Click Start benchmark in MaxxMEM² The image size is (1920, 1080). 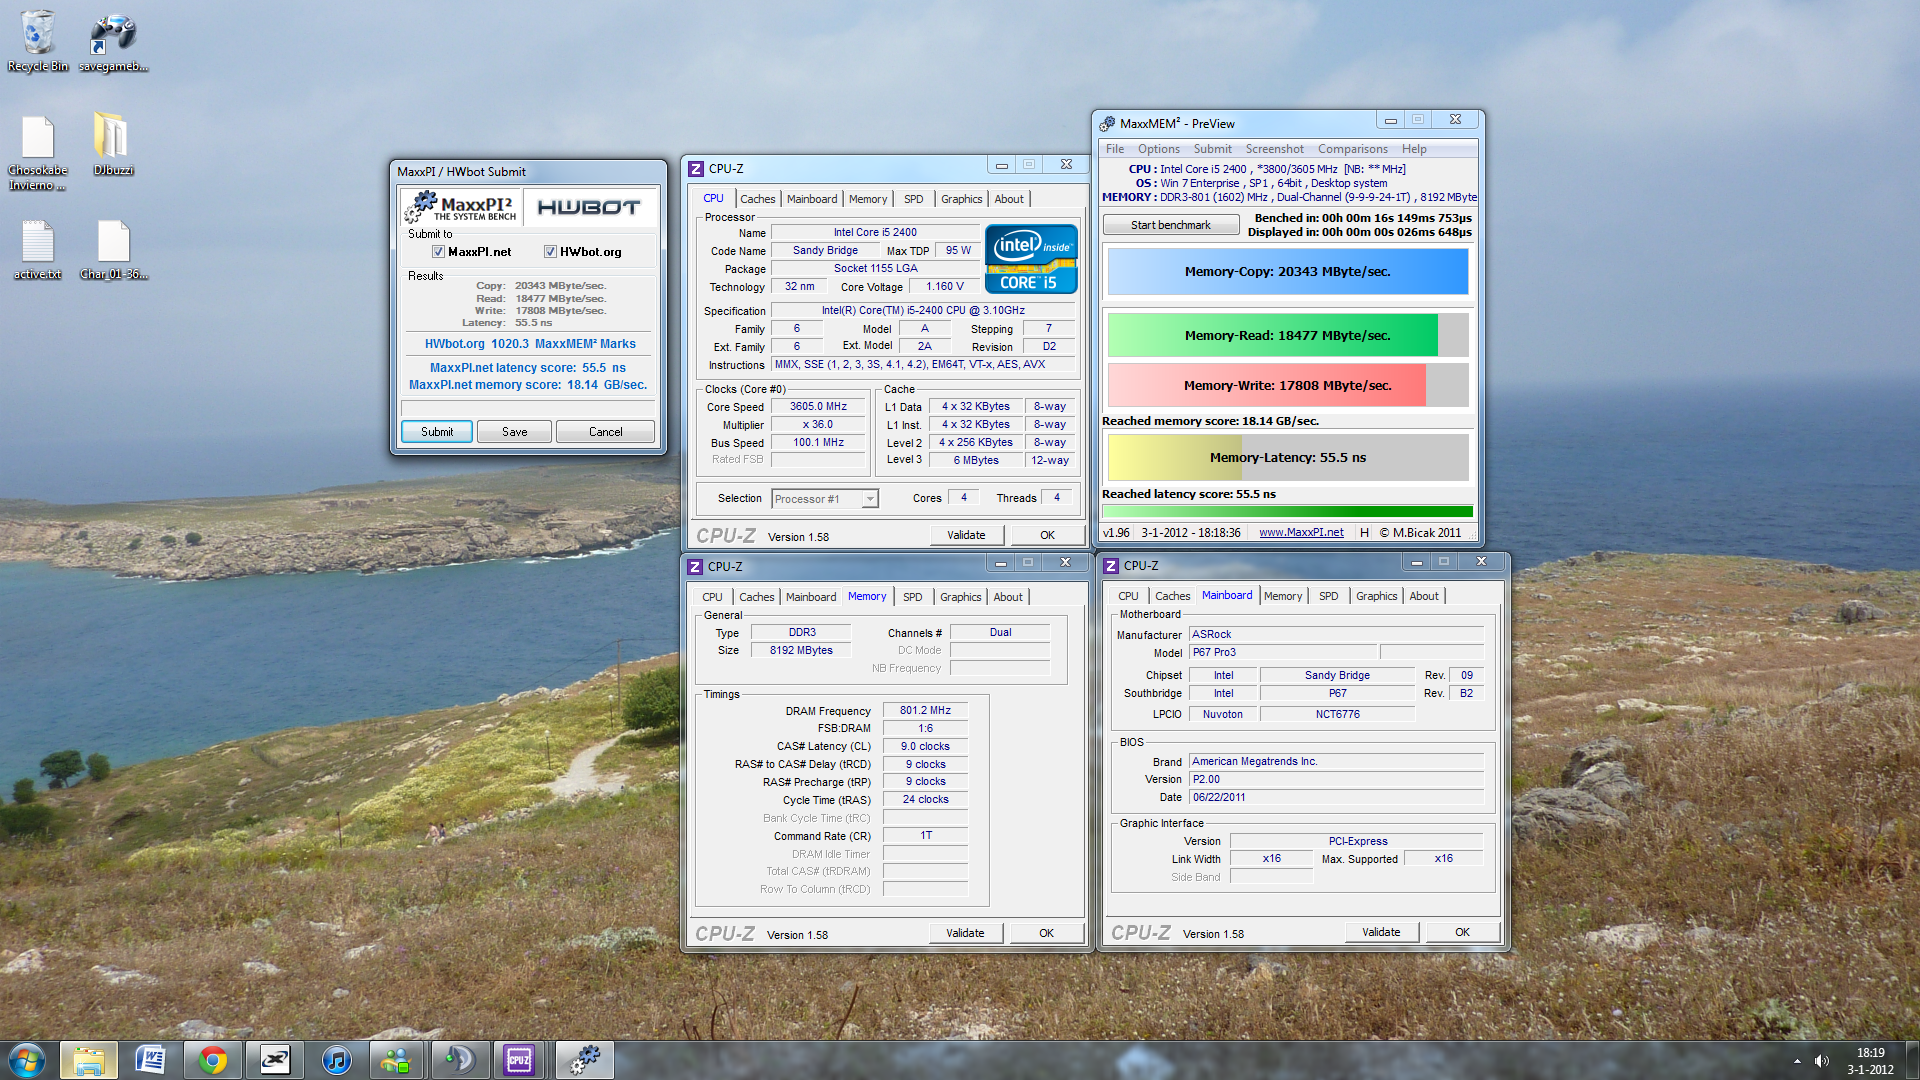(x=1170, y=225)
